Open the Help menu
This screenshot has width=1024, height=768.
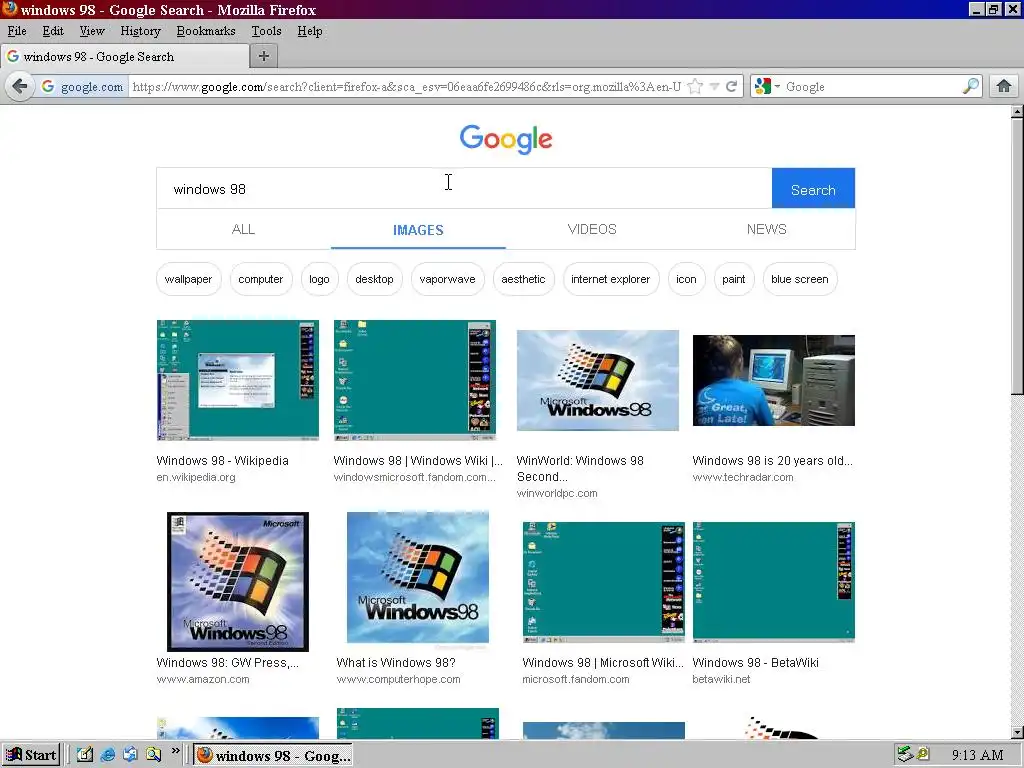[x=310, y=31]
